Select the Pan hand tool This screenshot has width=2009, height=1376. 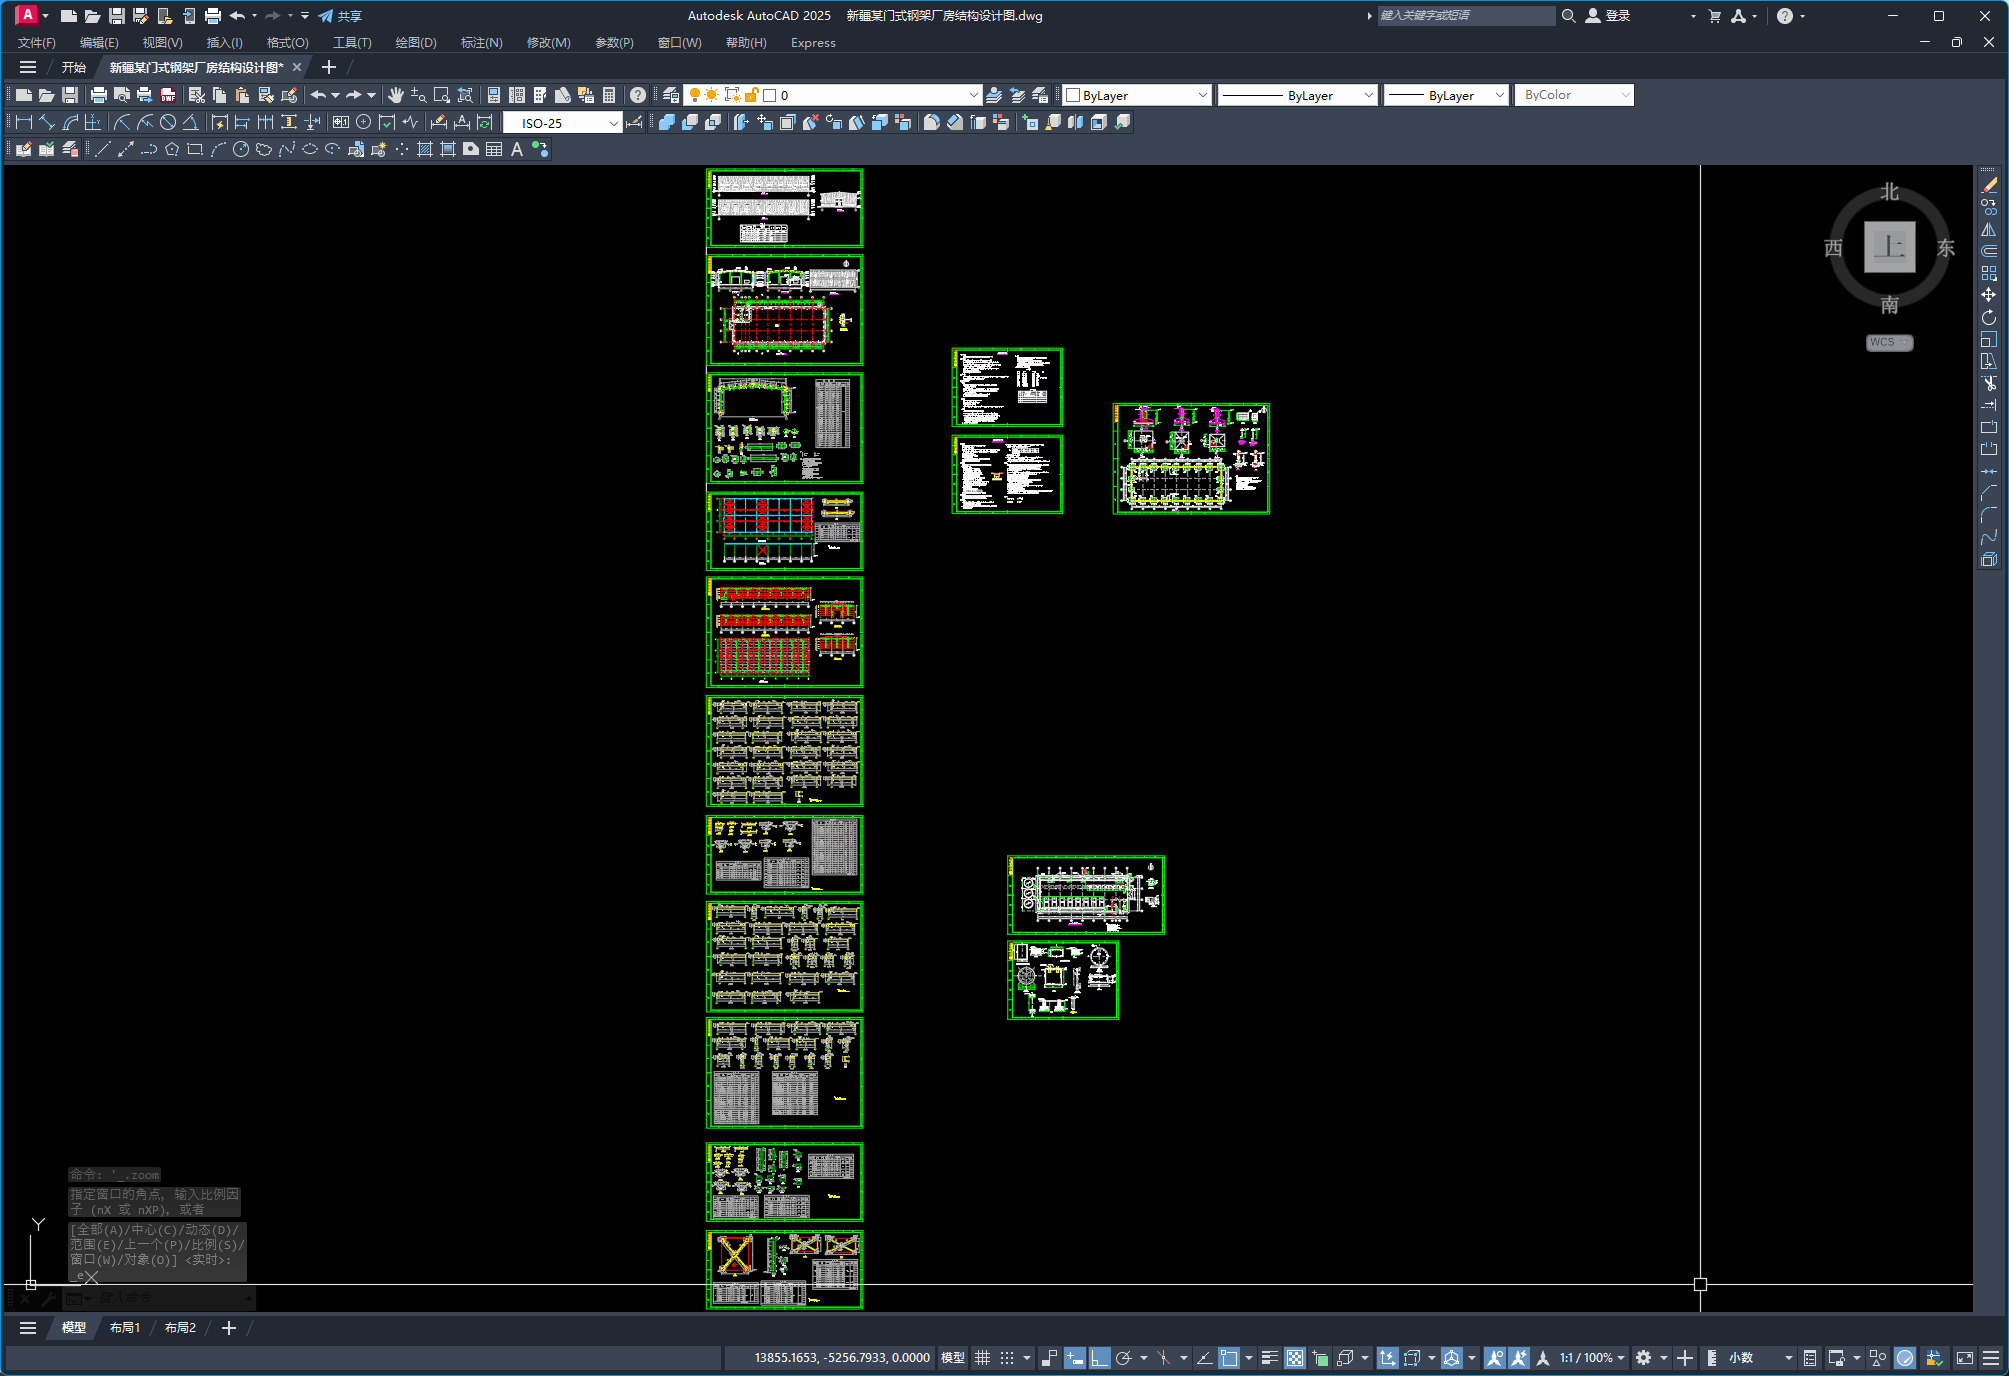[x=396, y=95]
